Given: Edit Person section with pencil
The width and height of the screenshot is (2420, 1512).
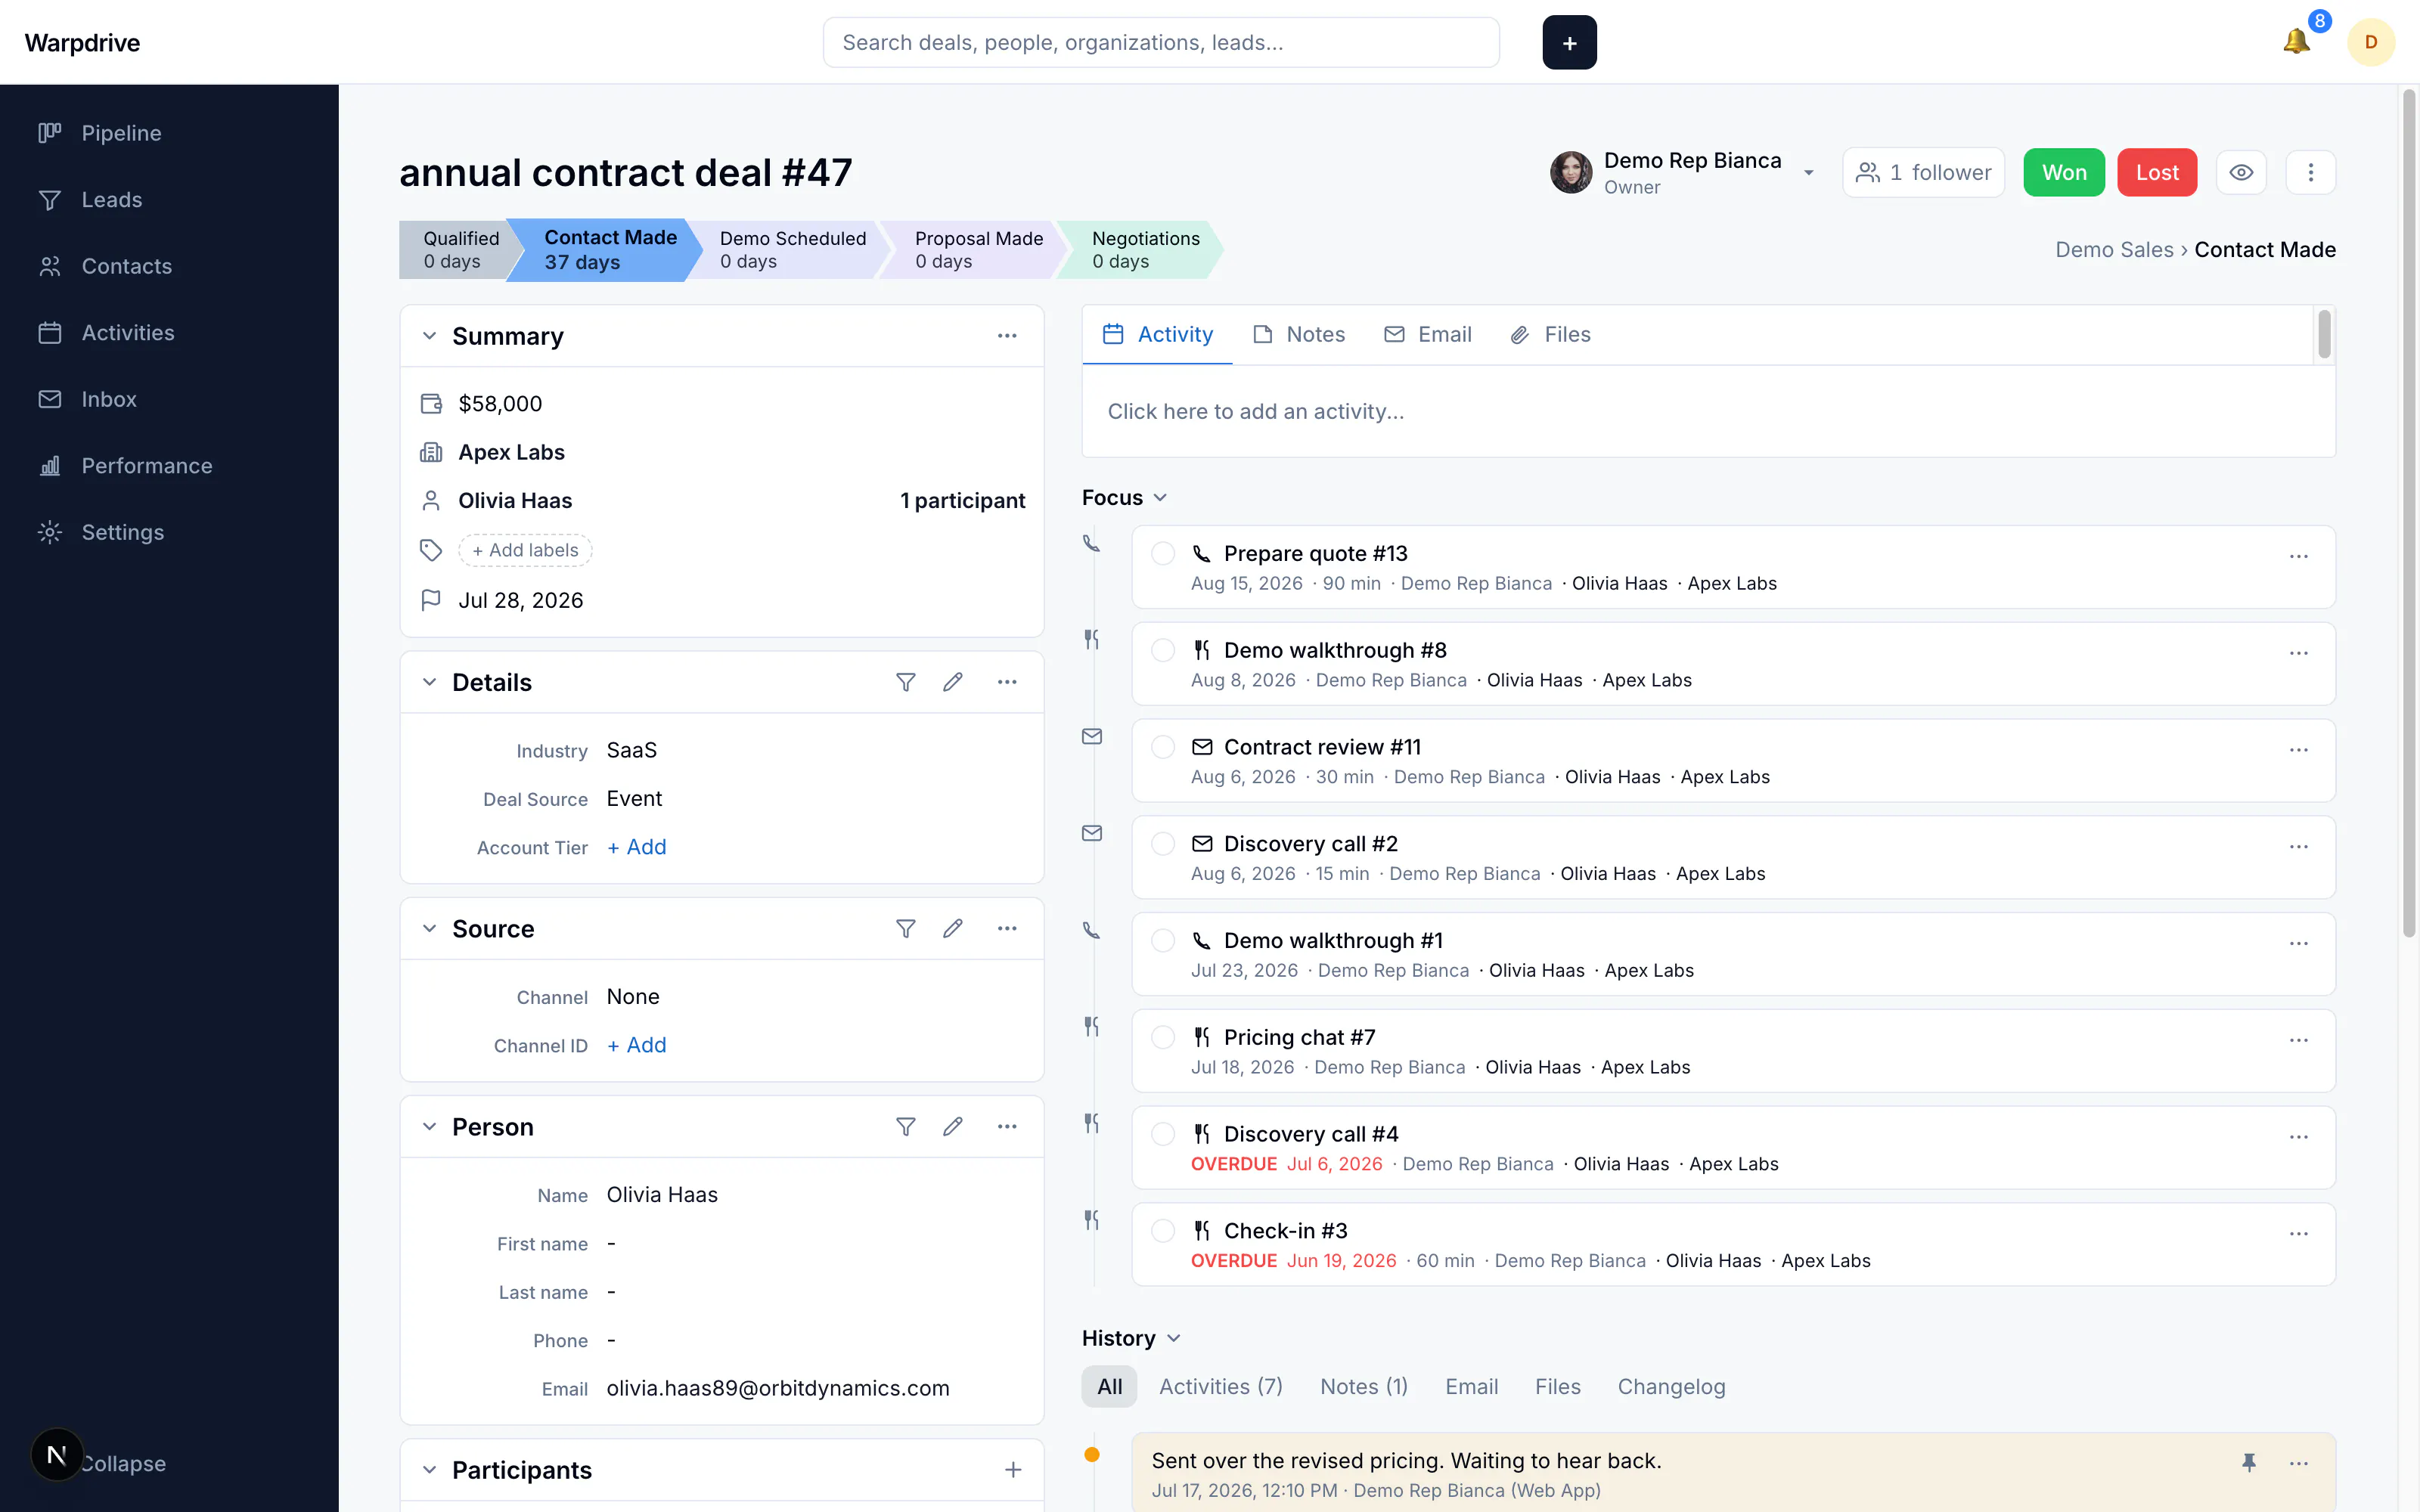Looking at the screenshot, I should 953,1127.
